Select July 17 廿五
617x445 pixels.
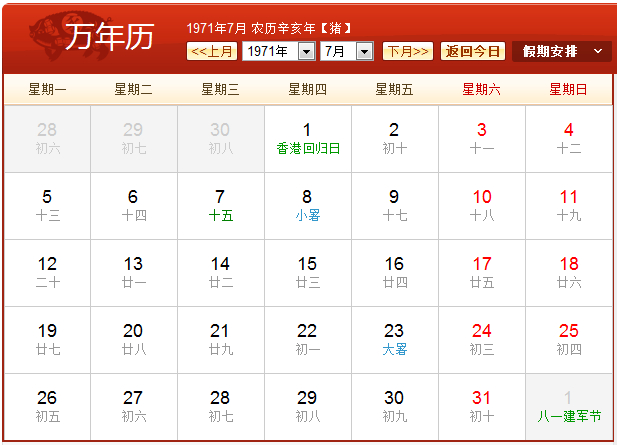click(482, 273)
